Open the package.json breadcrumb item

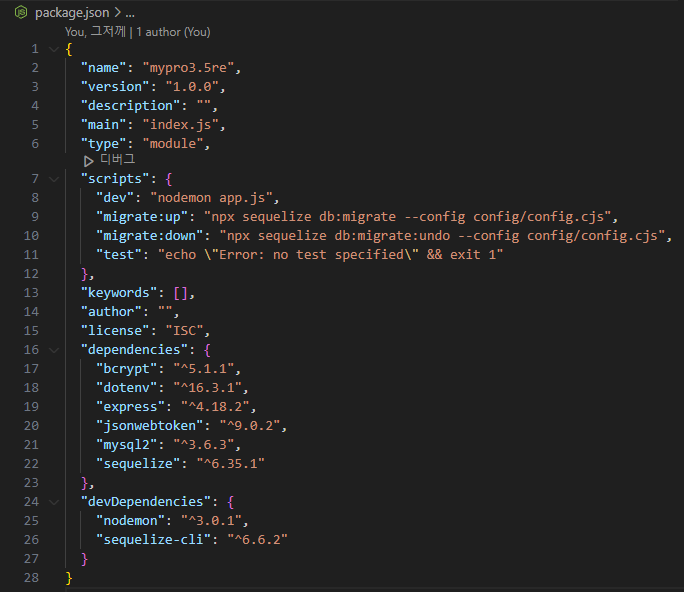72,13
